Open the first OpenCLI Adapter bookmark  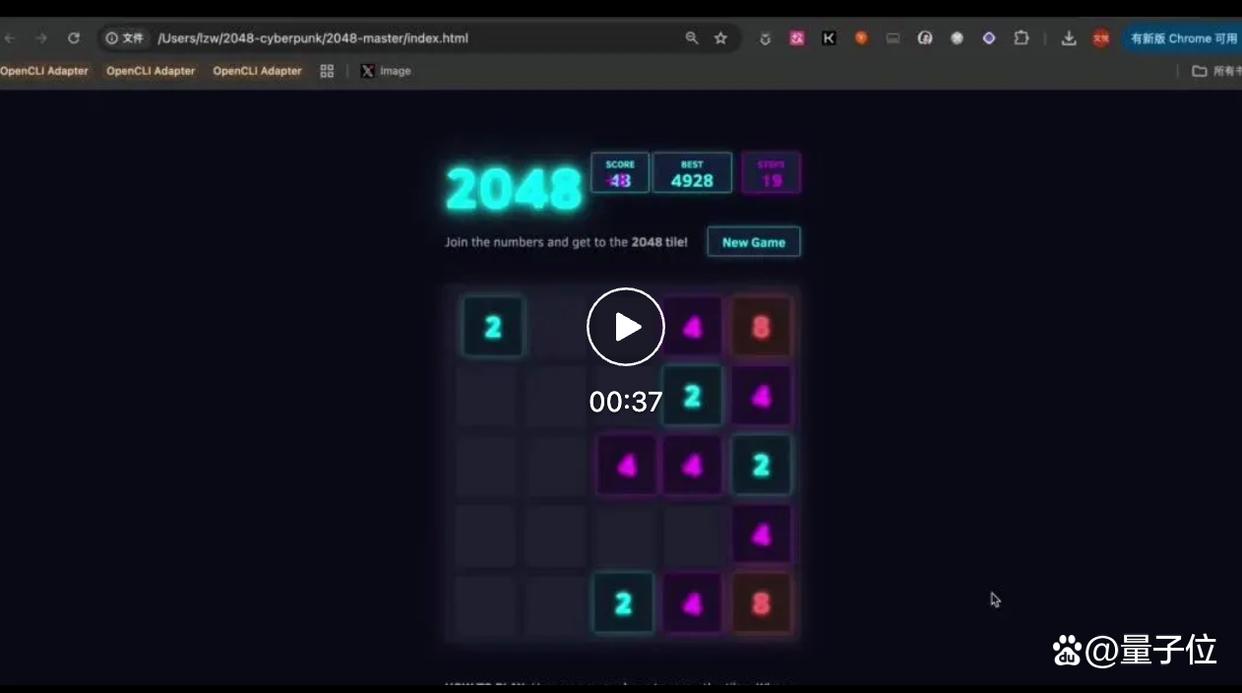tap(44, 71)
